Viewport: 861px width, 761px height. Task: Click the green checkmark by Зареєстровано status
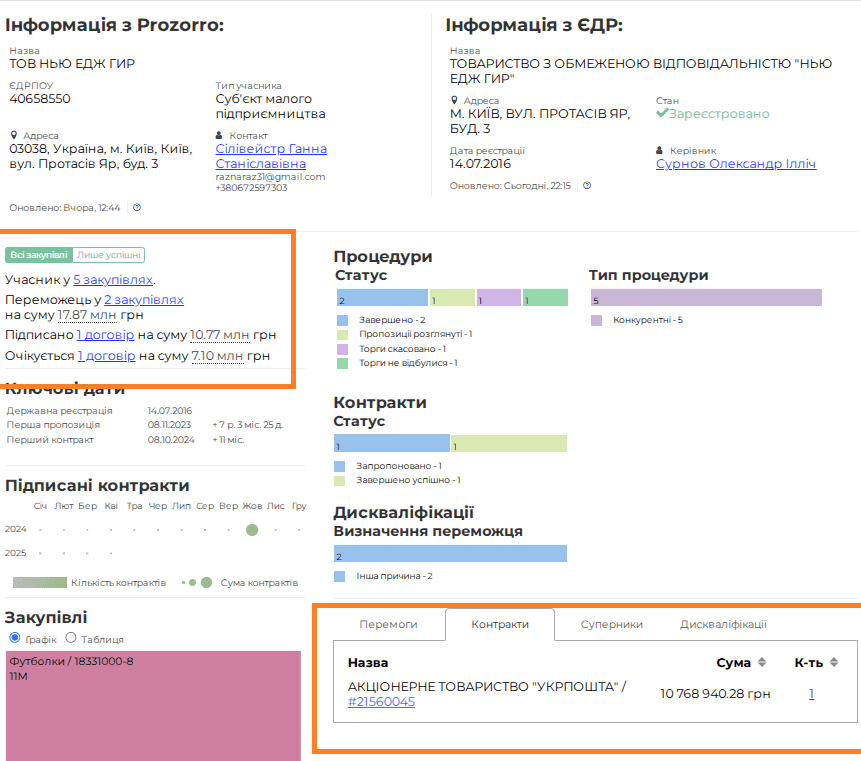coord(661,114)
